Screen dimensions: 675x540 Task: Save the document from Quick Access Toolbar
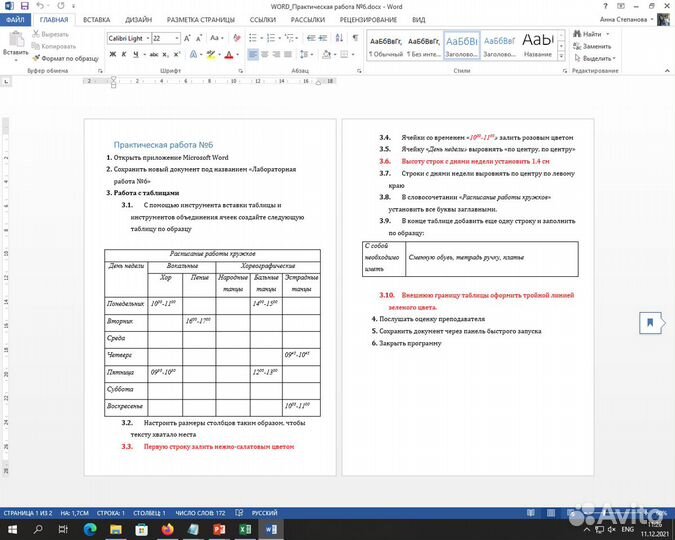coord(25,6)
